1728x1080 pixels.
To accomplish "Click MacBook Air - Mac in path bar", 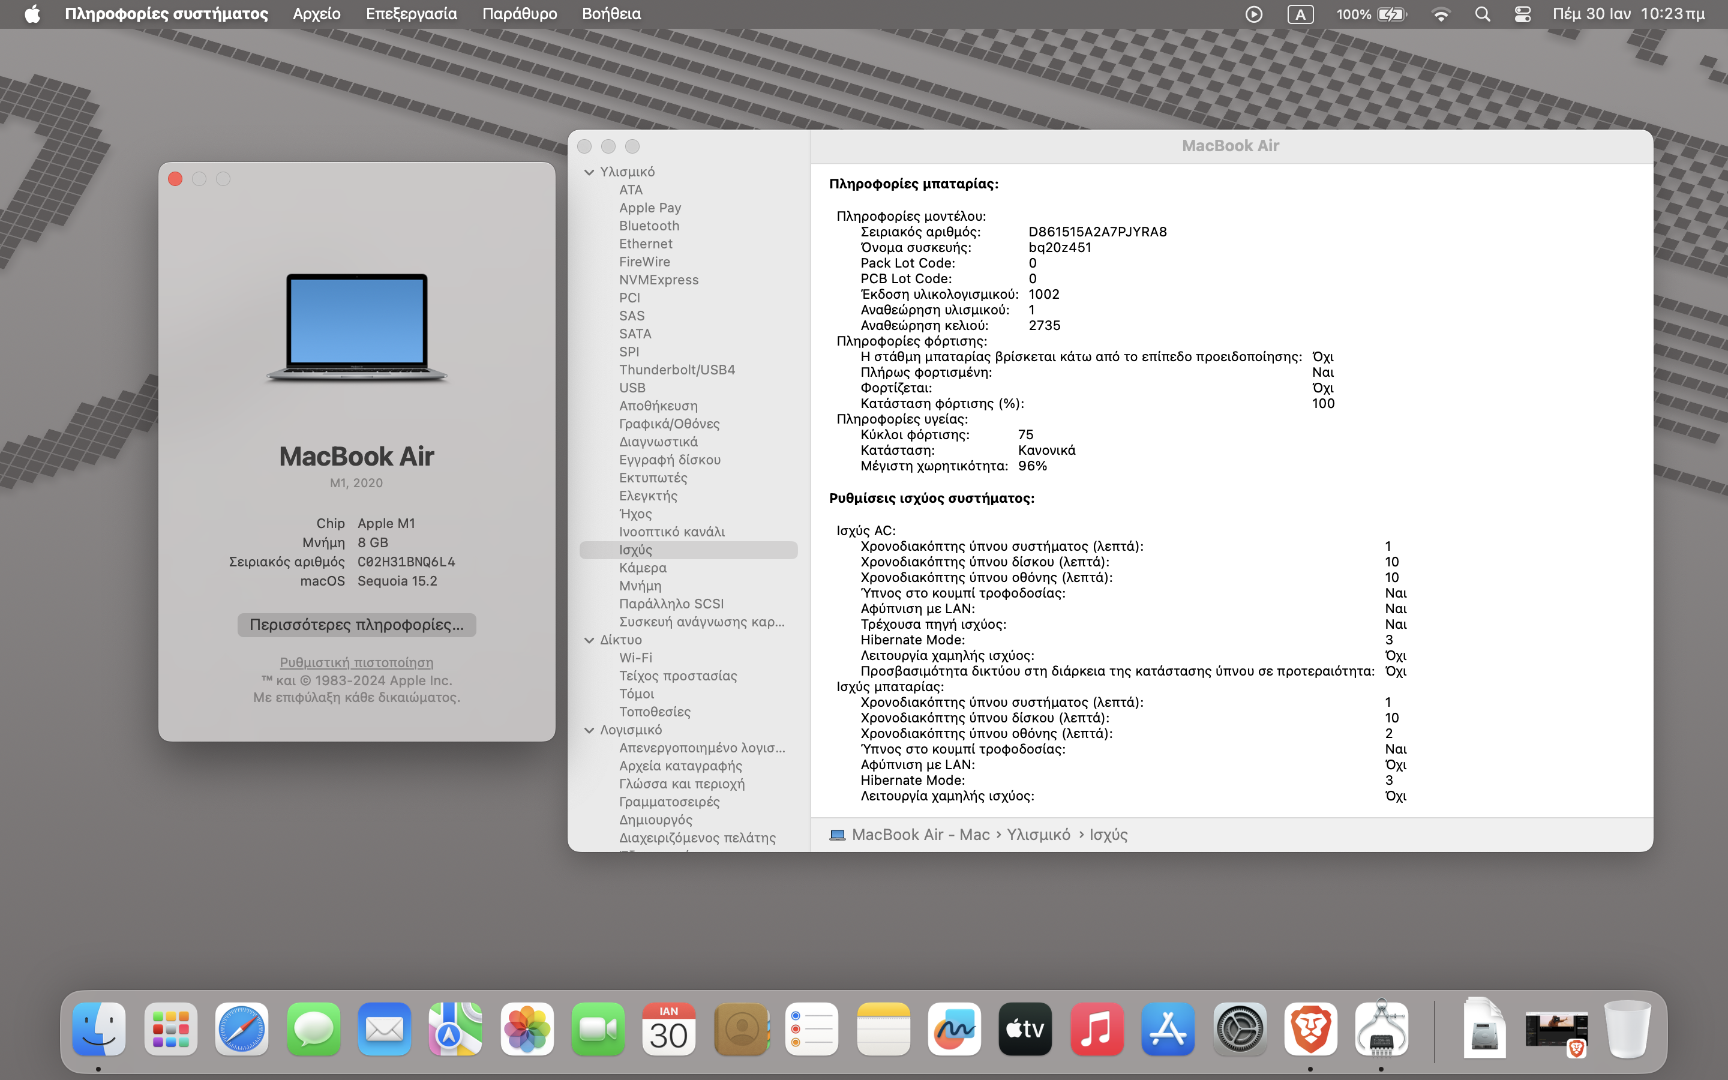I will click(x=920, y=834).
